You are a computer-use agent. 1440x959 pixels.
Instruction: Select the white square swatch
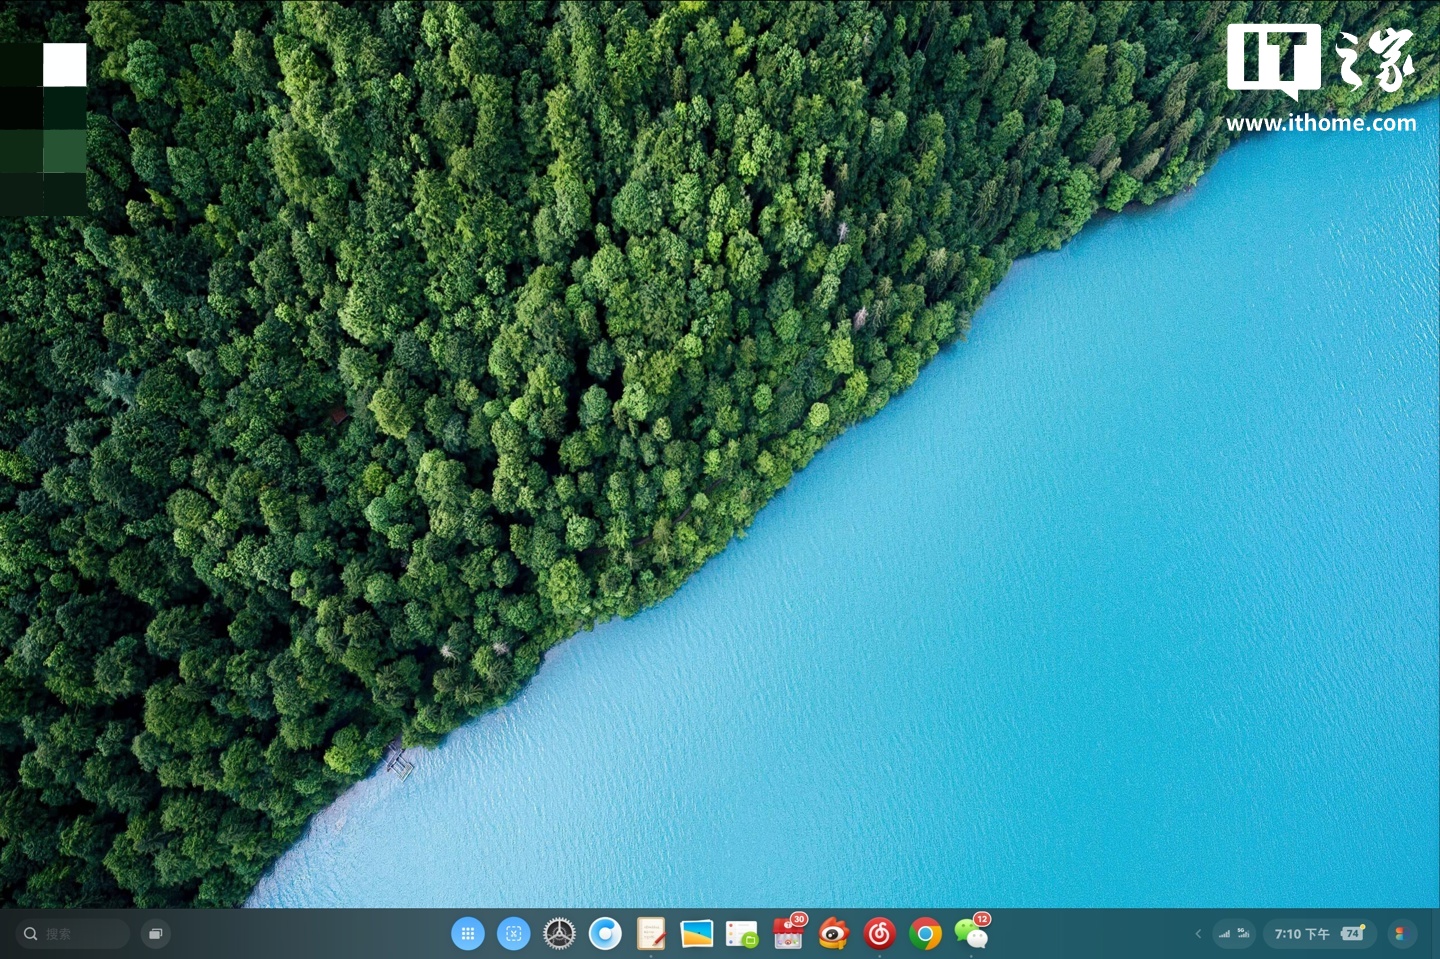coord(65,65)
